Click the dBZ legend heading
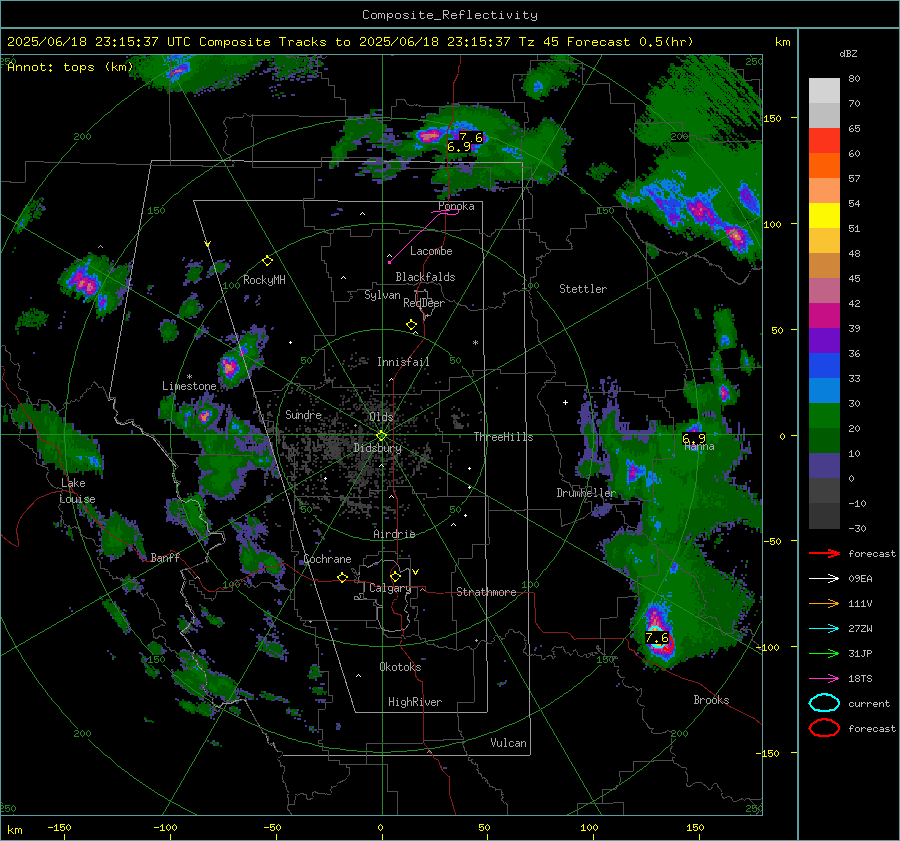 [848, 54]
